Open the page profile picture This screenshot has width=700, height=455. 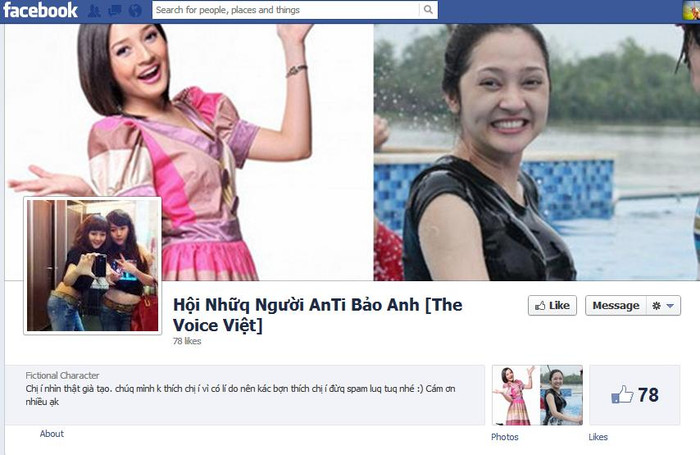[92, 264]
